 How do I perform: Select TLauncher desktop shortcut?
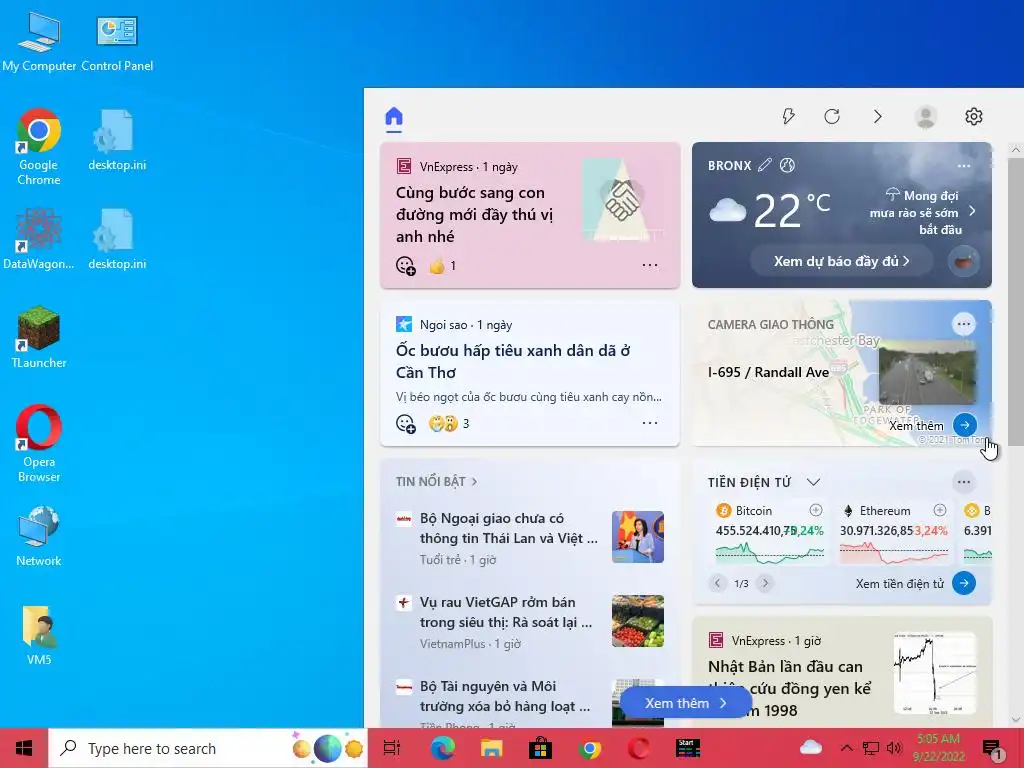39,337
